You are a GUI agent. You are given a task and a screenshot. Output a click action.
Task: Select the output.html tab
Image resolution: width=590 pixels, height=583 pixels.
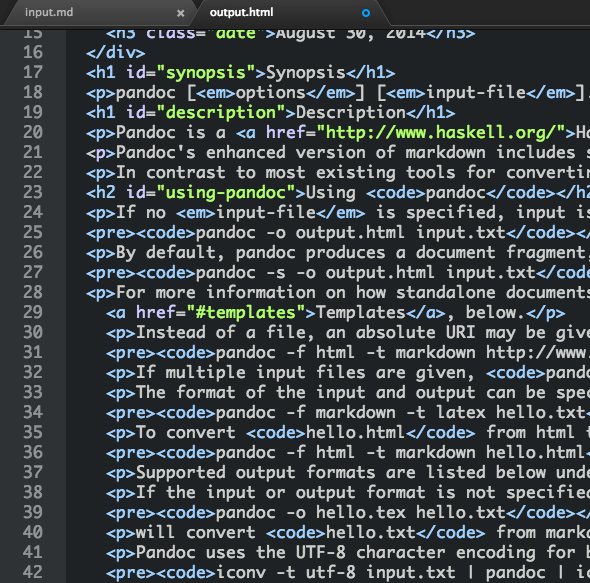pyautogui.click(x=241, y=12)
